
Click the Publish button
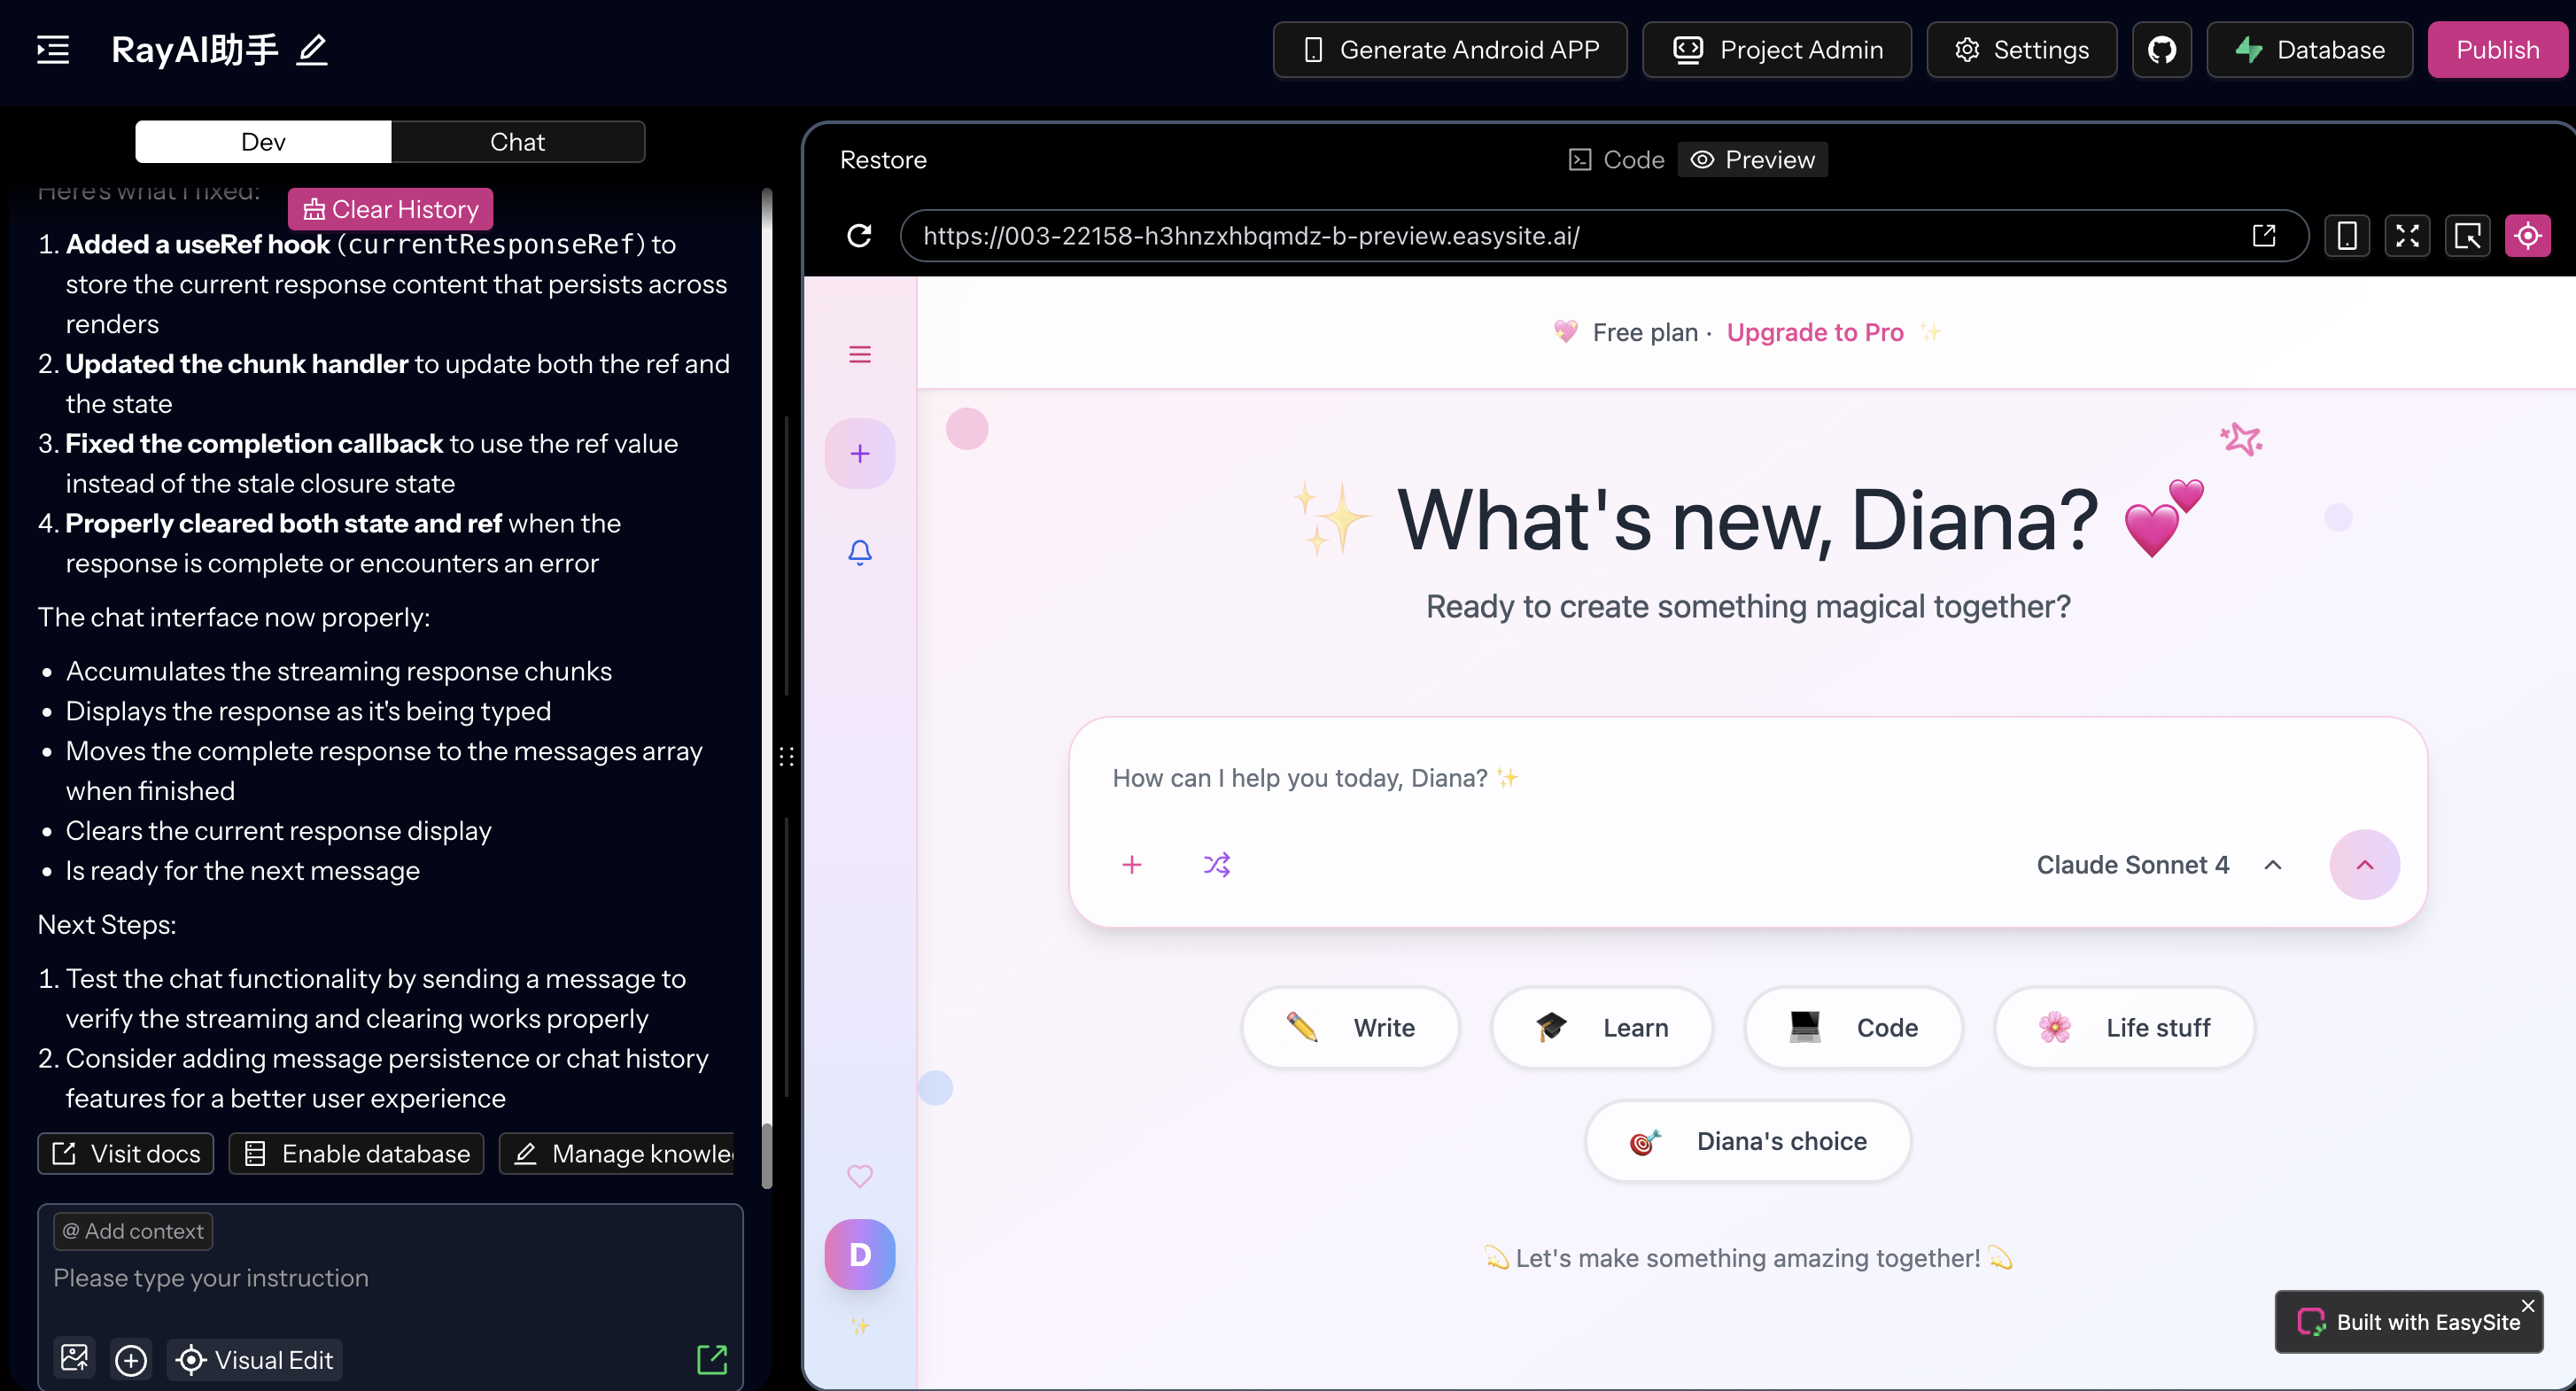pyautogui.click(x=2496, y=50)
